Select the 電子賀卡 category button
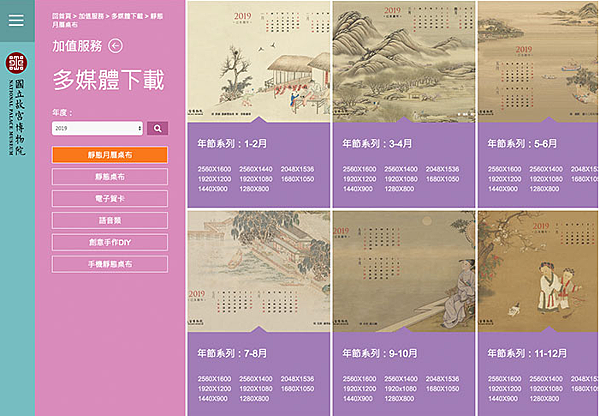 (110, 199)
